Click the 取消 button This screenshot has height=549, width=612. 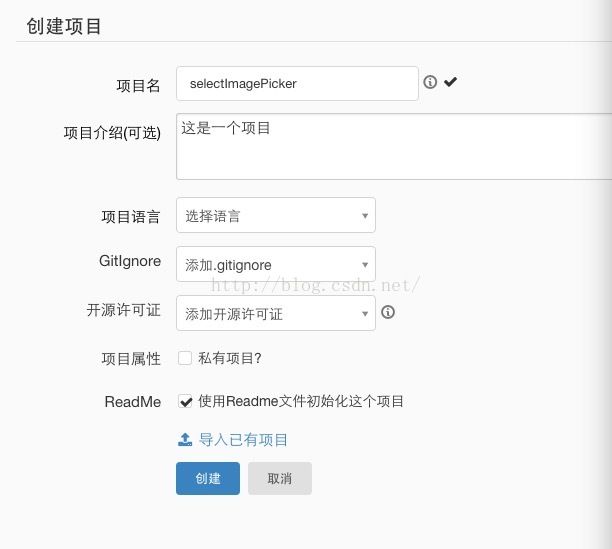coord(280,478)
